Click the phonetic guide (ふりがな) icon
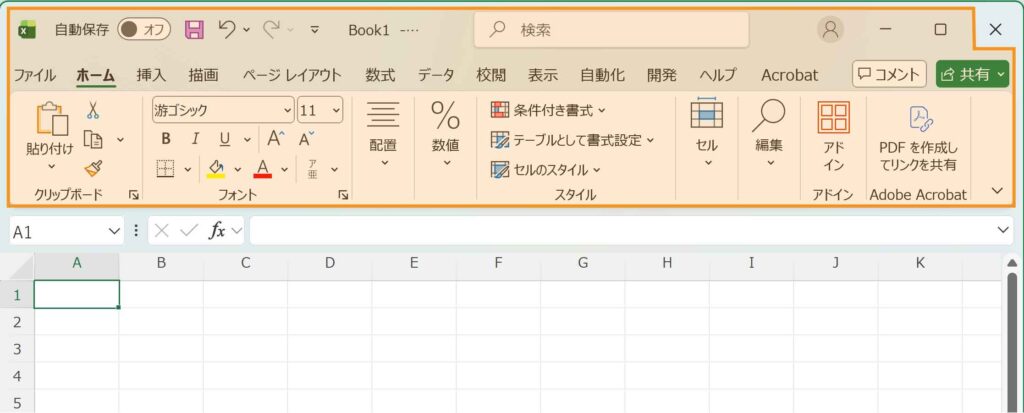Screen dimensions: 1024x413 click(x=313, y=169)
